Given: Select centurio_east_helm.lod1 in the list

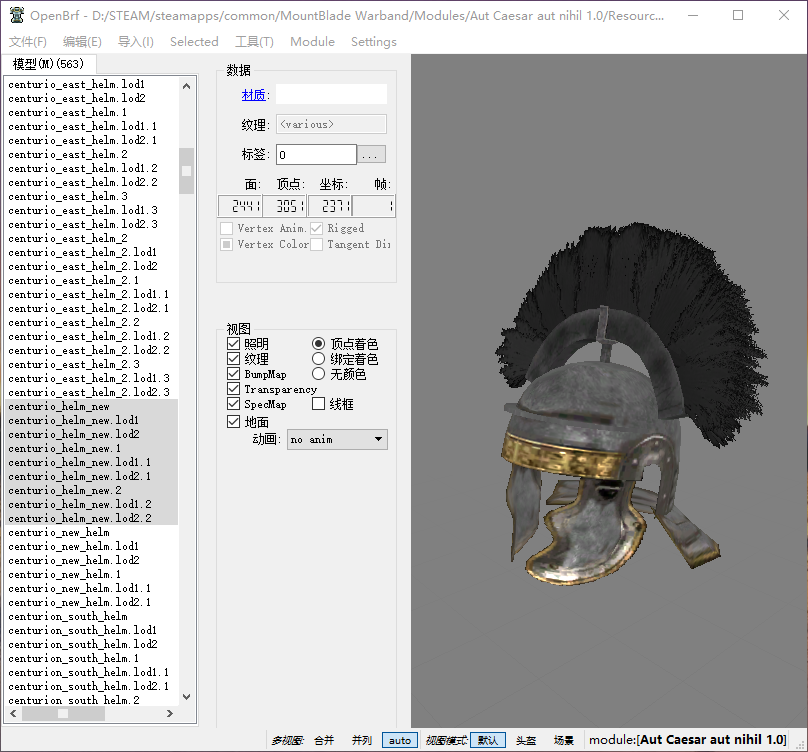Looking at the screenshot, I should (76, 85).
